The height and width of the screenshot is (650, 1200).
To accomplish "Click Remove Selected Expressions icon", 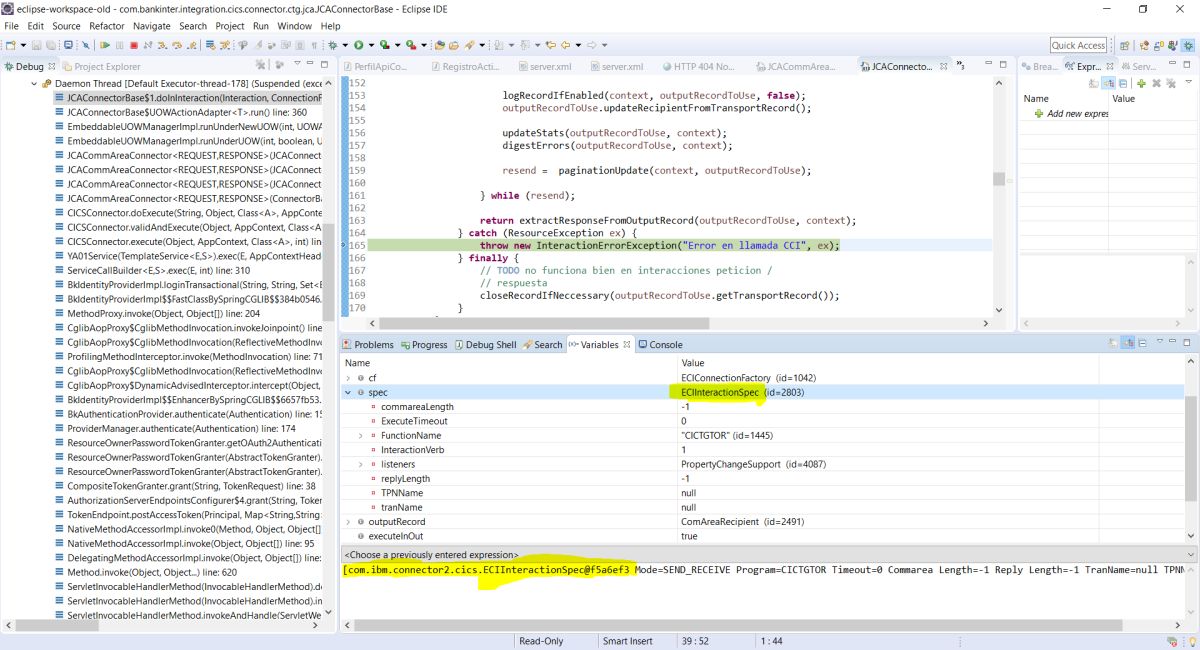I will [x=1156, y=83].
